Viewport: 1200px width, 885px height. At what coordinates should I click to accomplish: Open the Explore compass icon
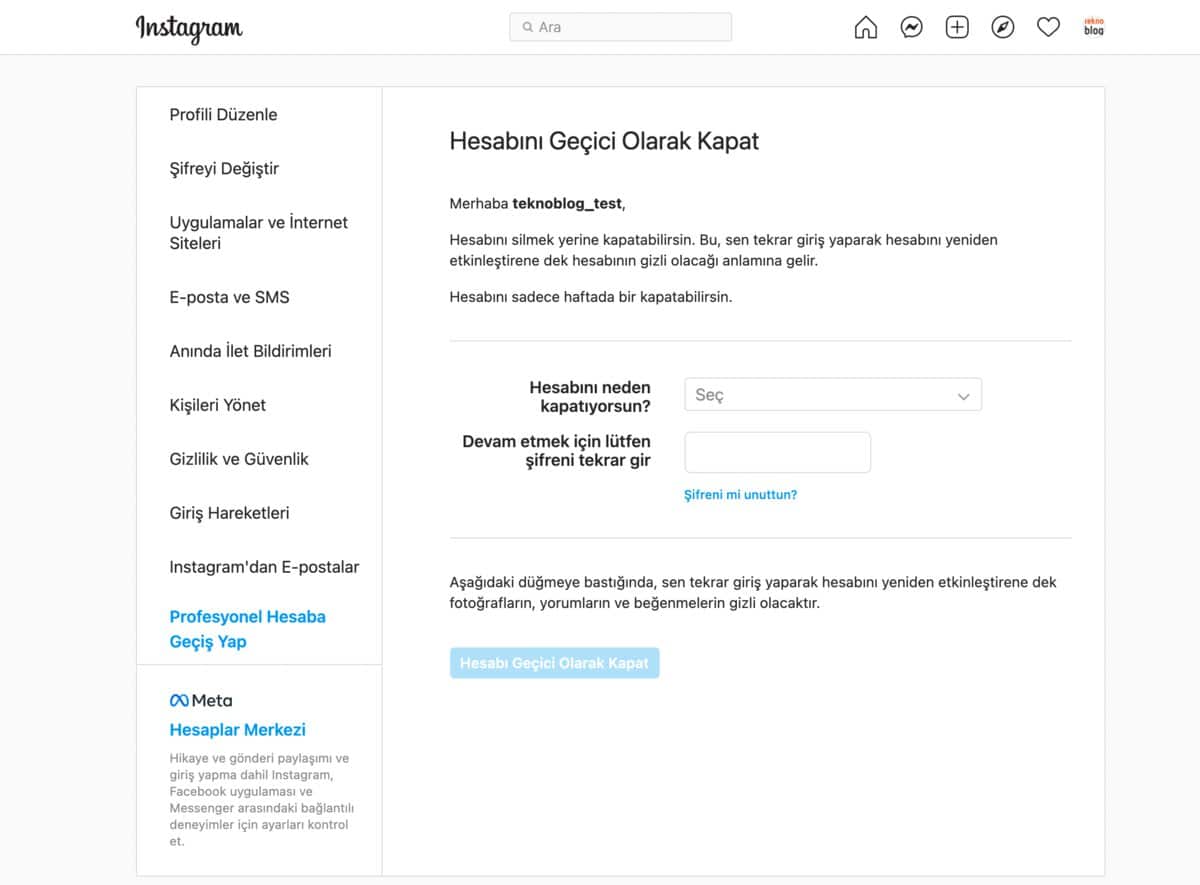coord(1002,28)
